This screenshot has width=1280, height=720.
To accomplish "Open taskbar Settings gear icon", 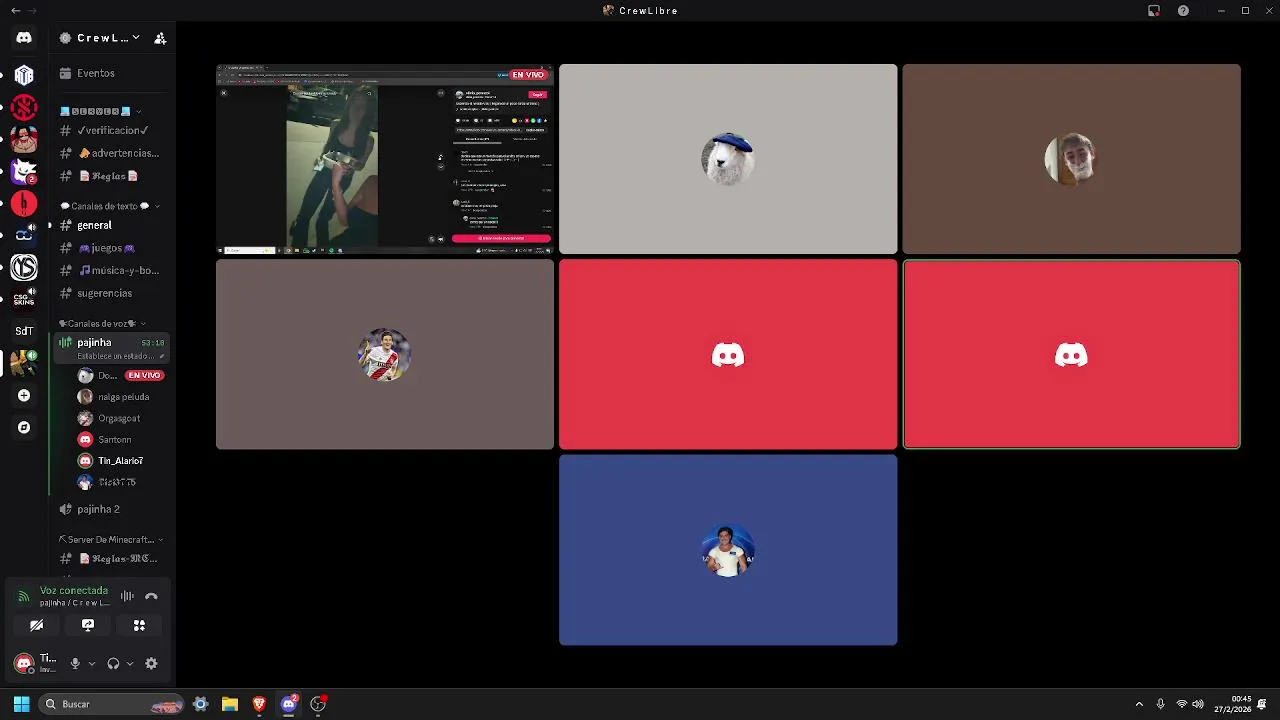I will [200, 704].
